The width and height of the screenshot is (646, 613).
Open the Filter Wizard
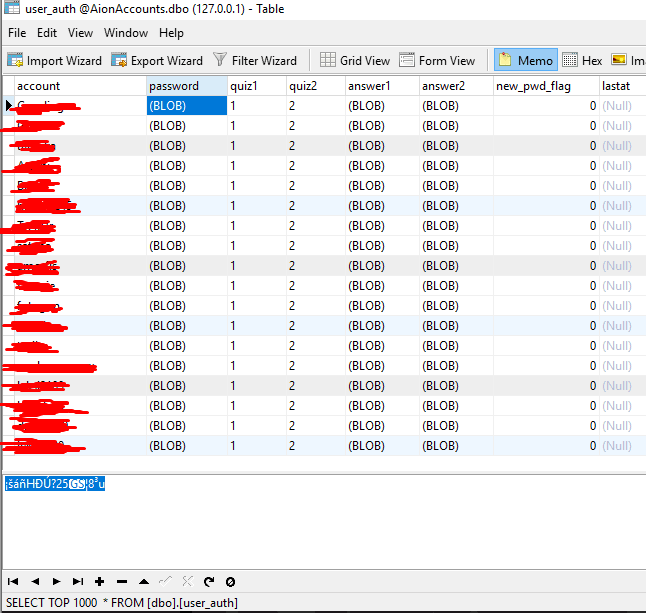click(254, 60)
